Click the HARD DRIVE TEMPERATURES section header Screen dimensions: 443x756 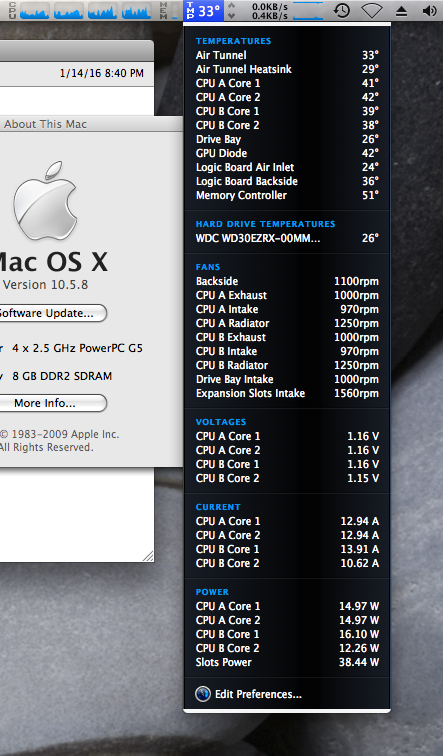[265, 224]
